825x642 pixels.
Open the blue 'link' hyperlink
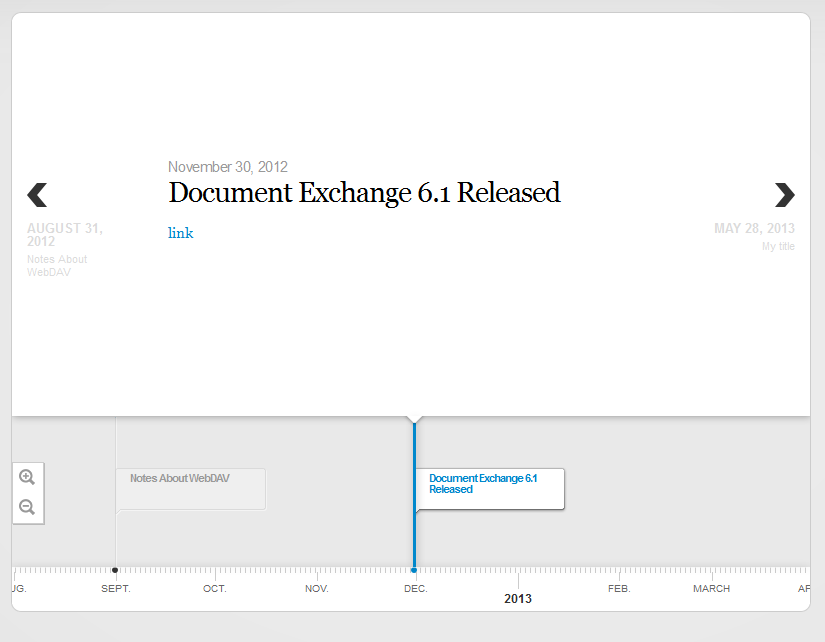point(180,233)
